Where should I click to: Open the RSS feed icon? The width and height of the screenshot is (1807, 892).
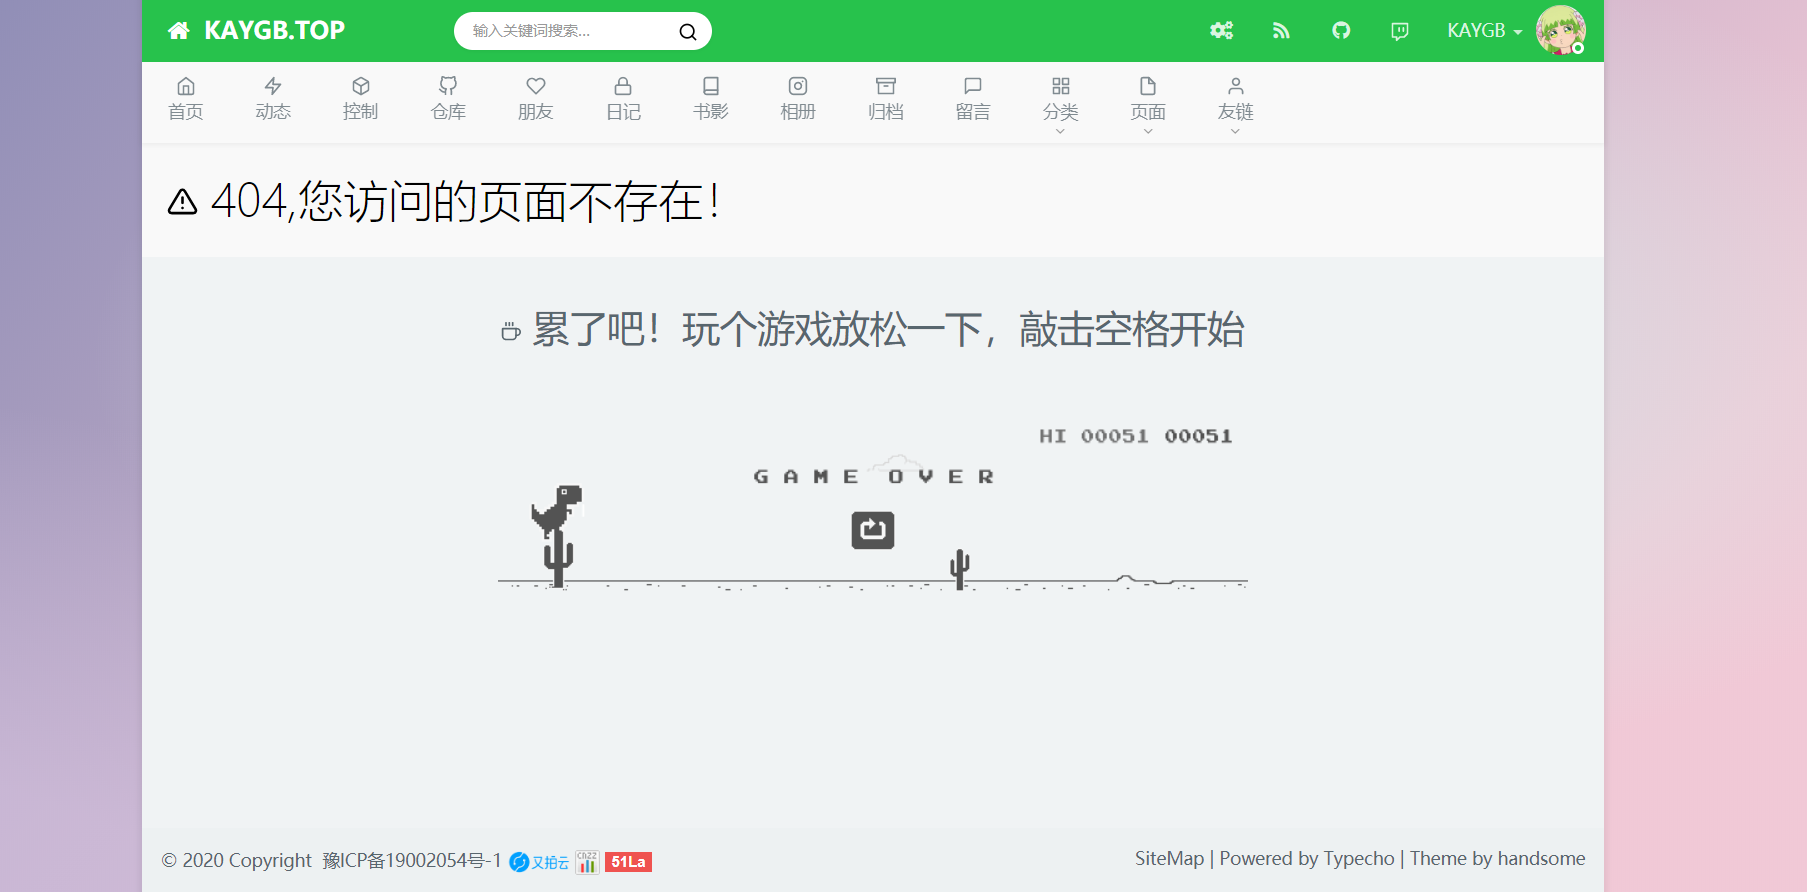pos(1281,31)
